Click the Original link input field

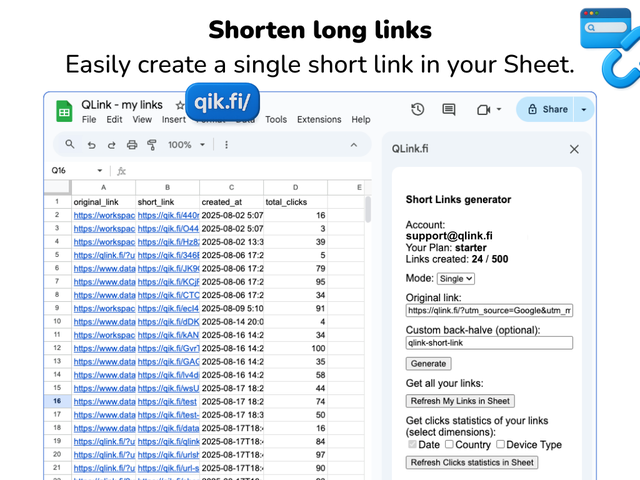tap(489, 311)
